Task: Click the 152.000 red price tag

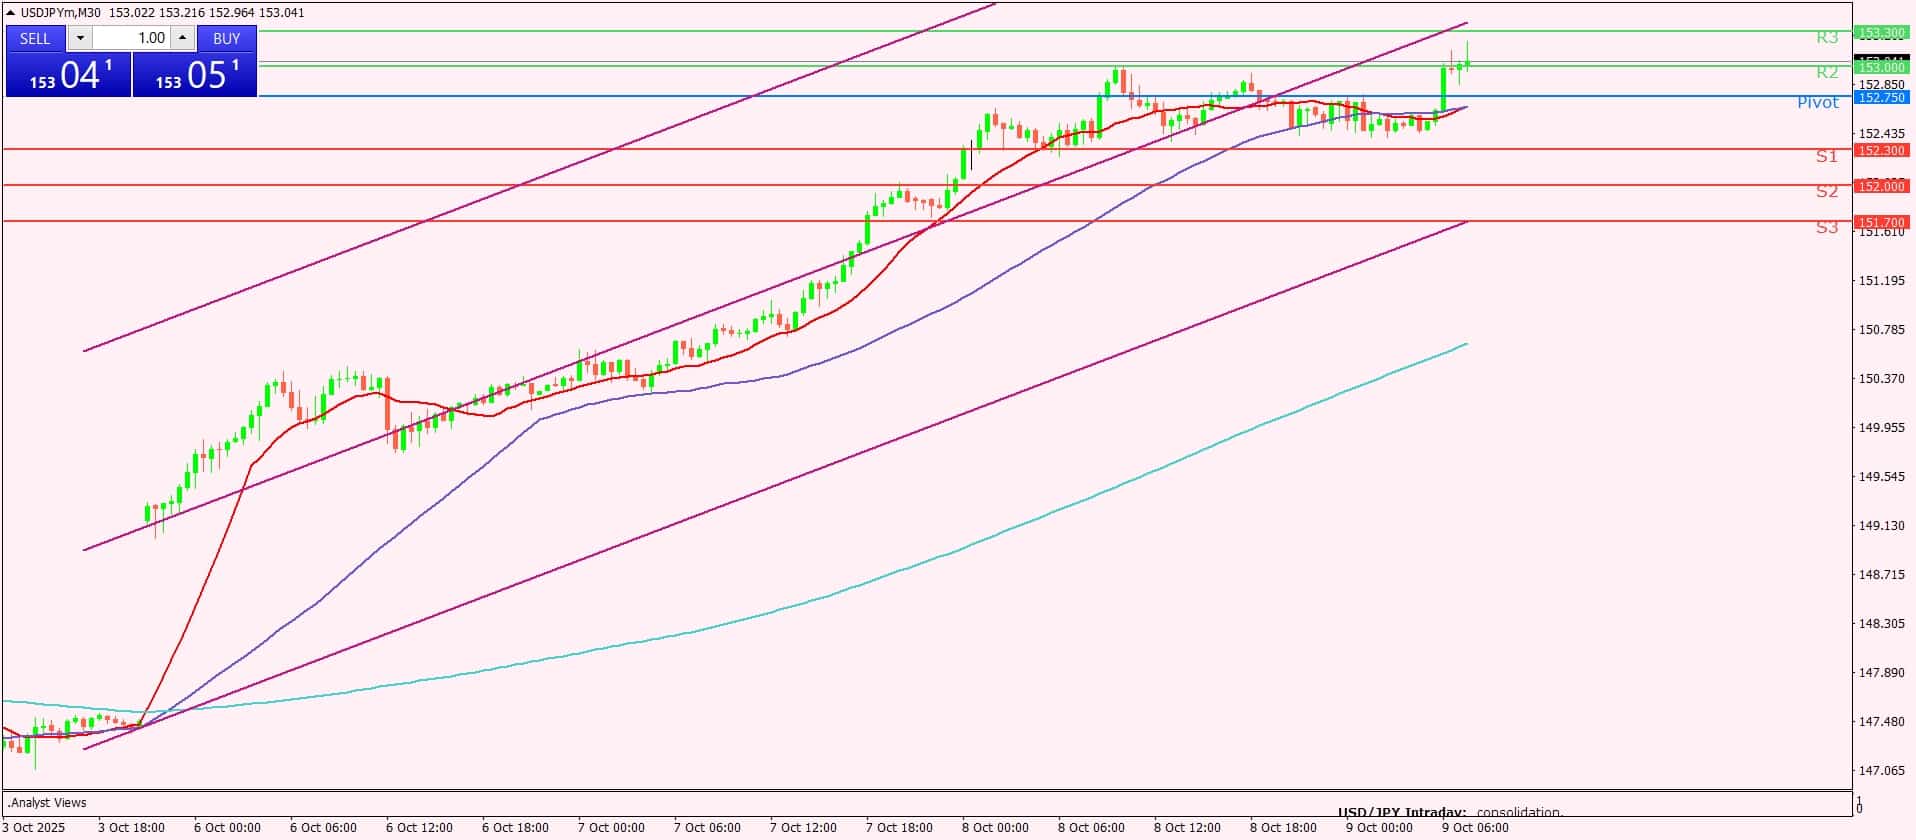Action: pos(1880,186)
